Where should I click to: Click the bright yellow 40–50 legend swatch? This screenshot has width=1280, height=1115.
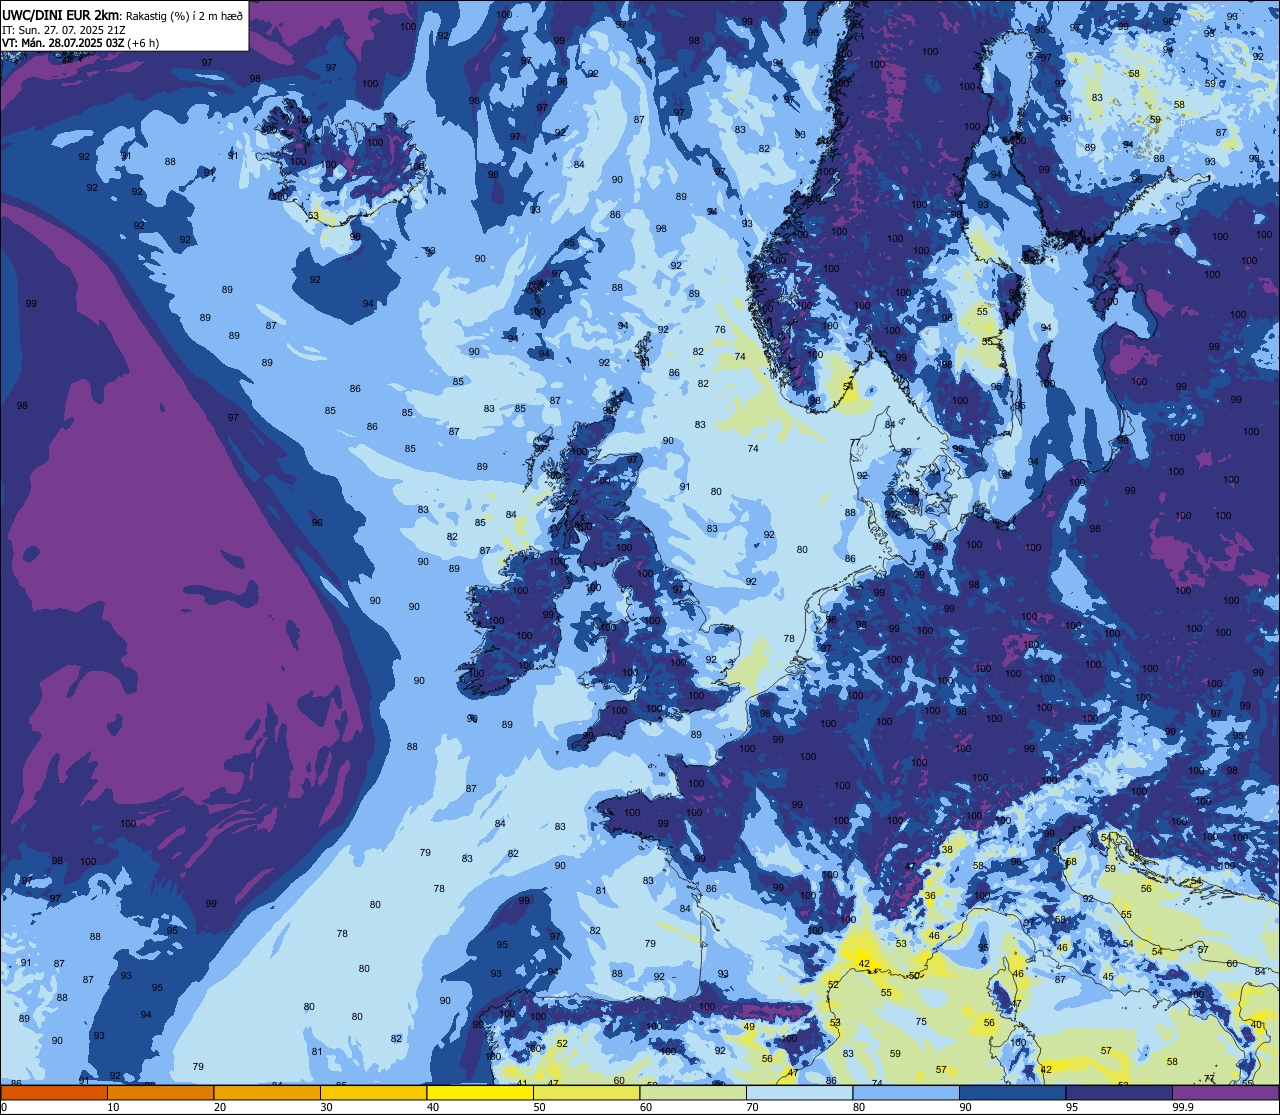click(480, 1093)
